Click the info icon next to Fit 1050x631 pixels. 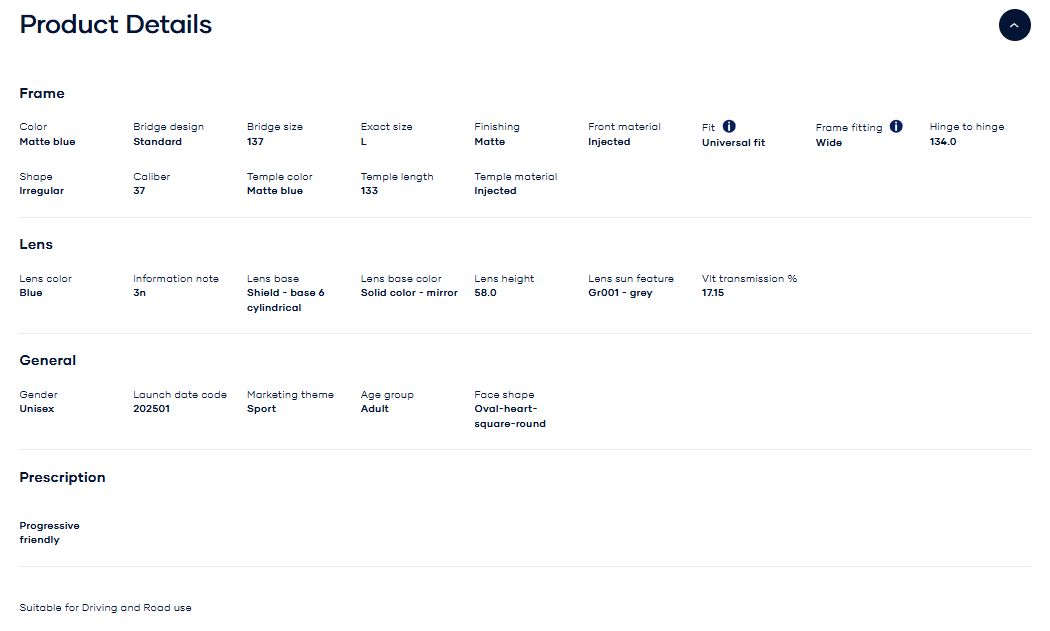click(x=729, y=126)
